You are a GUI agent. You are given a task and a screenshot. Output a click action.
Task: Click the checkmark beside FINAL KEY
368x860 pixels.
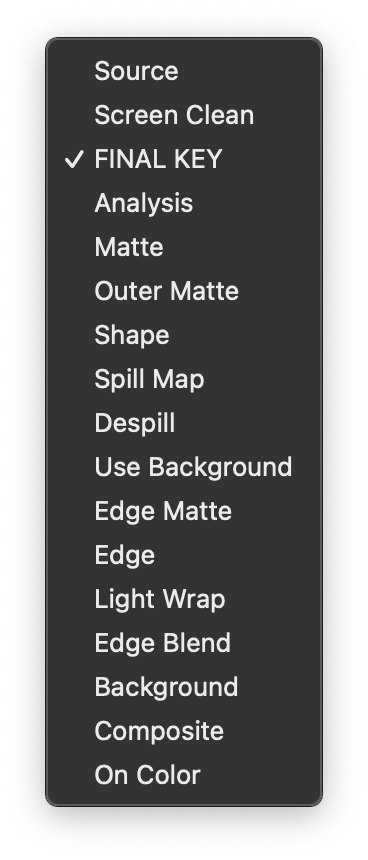[x=74, y=160]
